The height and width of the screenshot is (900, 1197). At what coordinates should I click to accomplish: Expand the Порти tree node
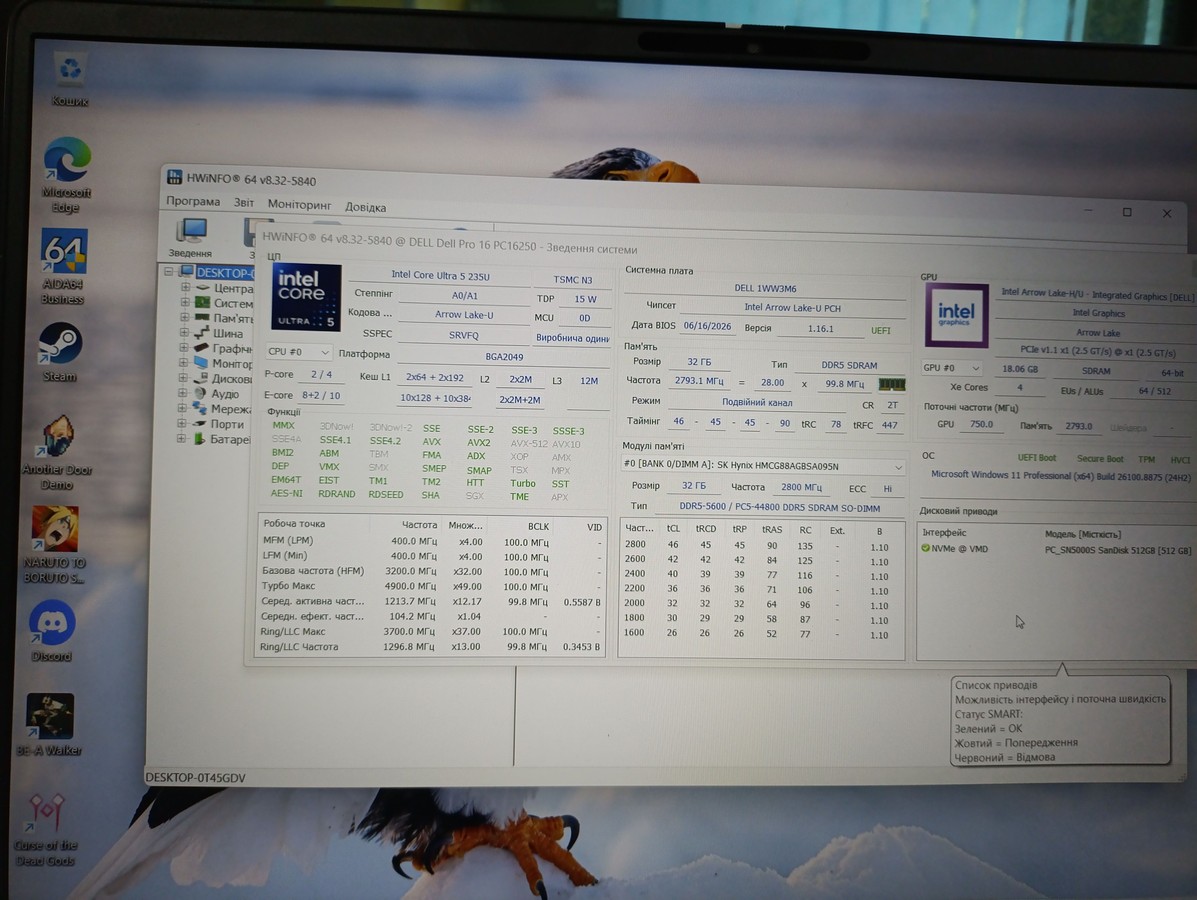point(182,423)
